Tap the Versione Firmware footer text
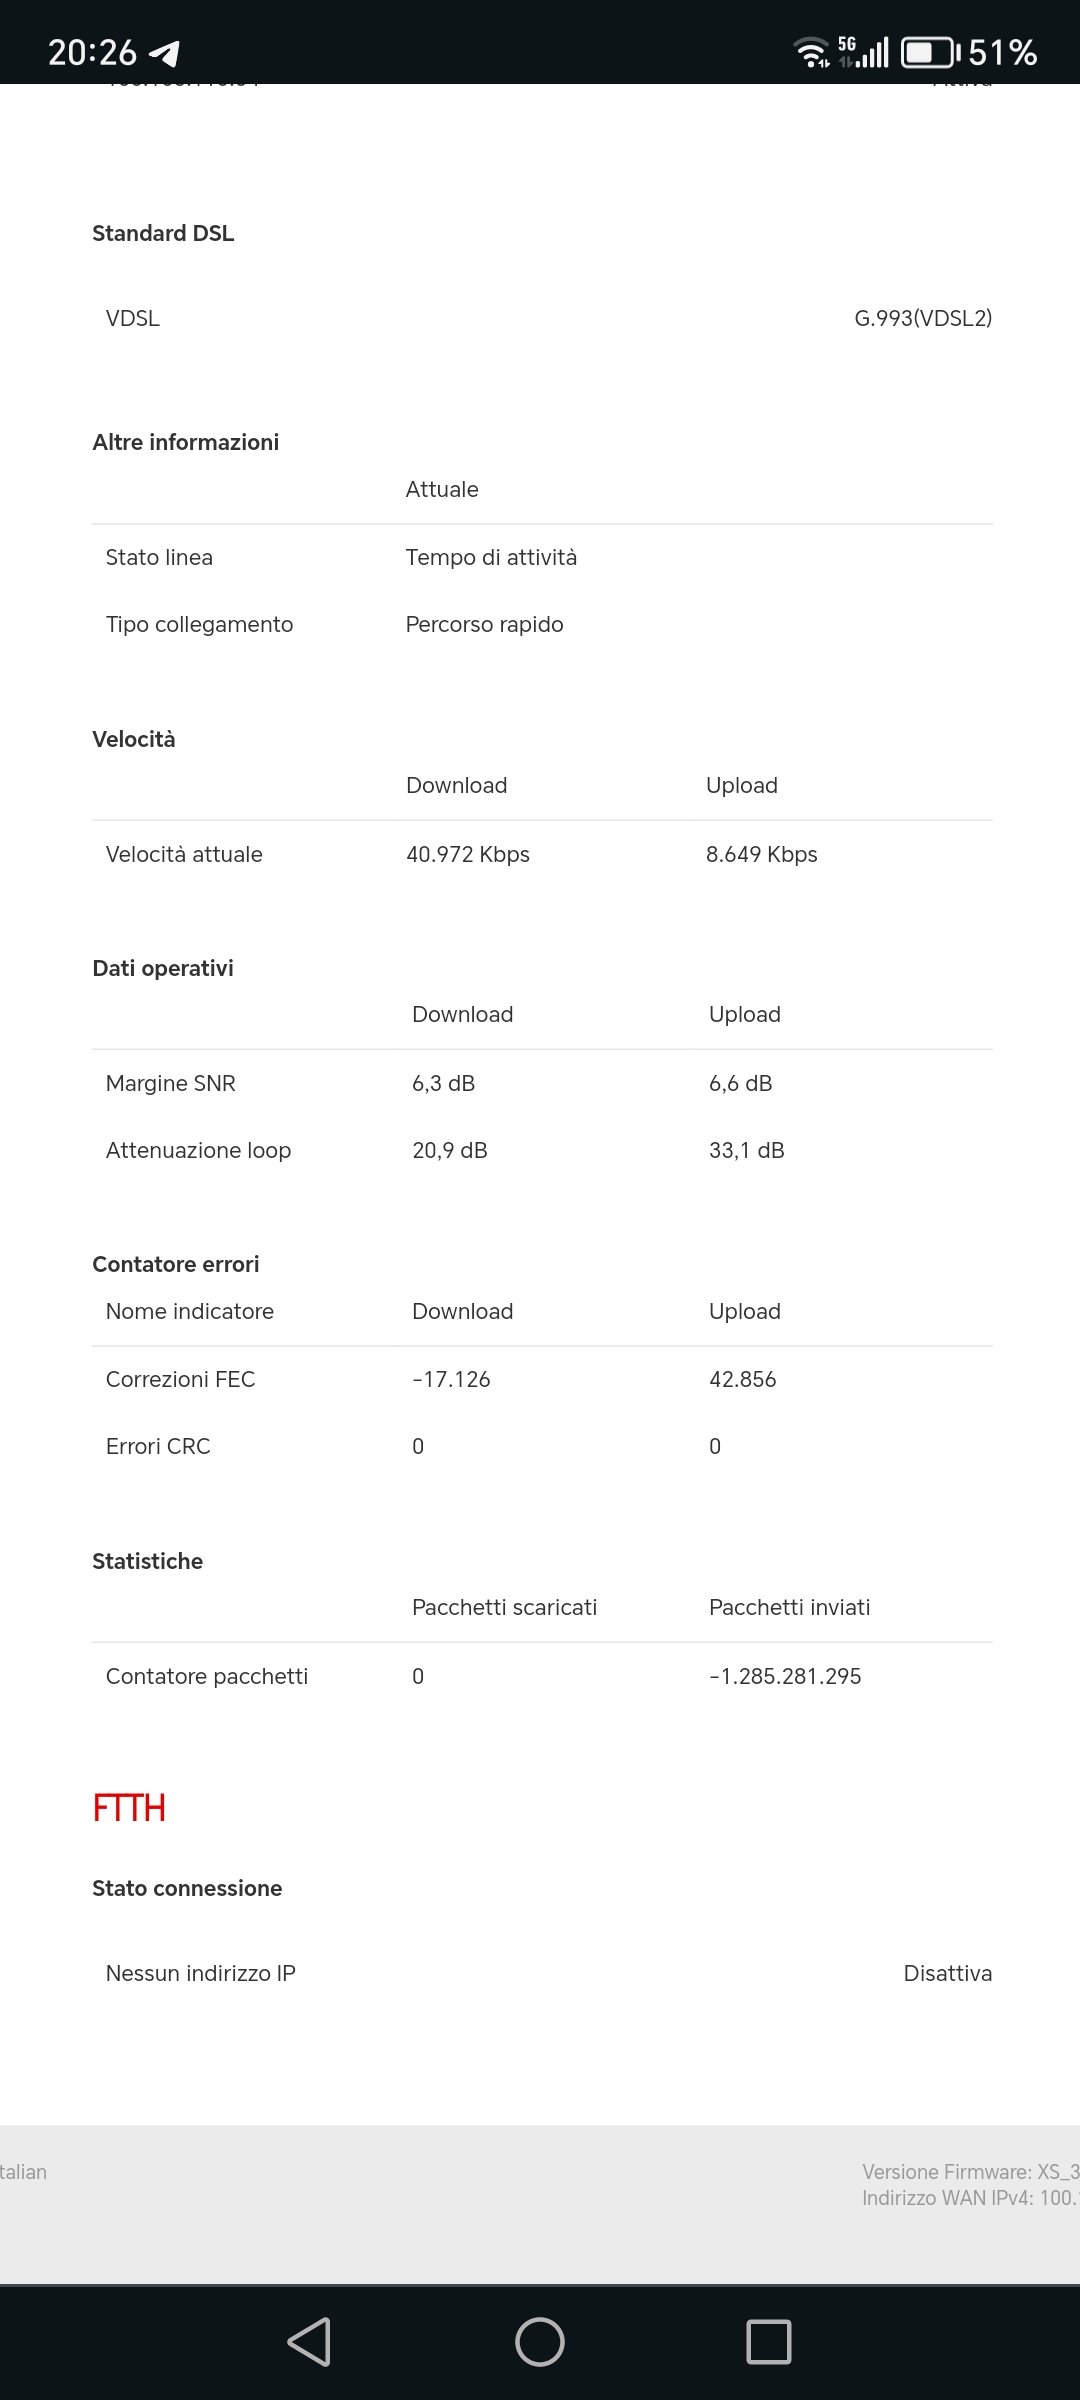 pyautogui.click(x=970, y=2171)
